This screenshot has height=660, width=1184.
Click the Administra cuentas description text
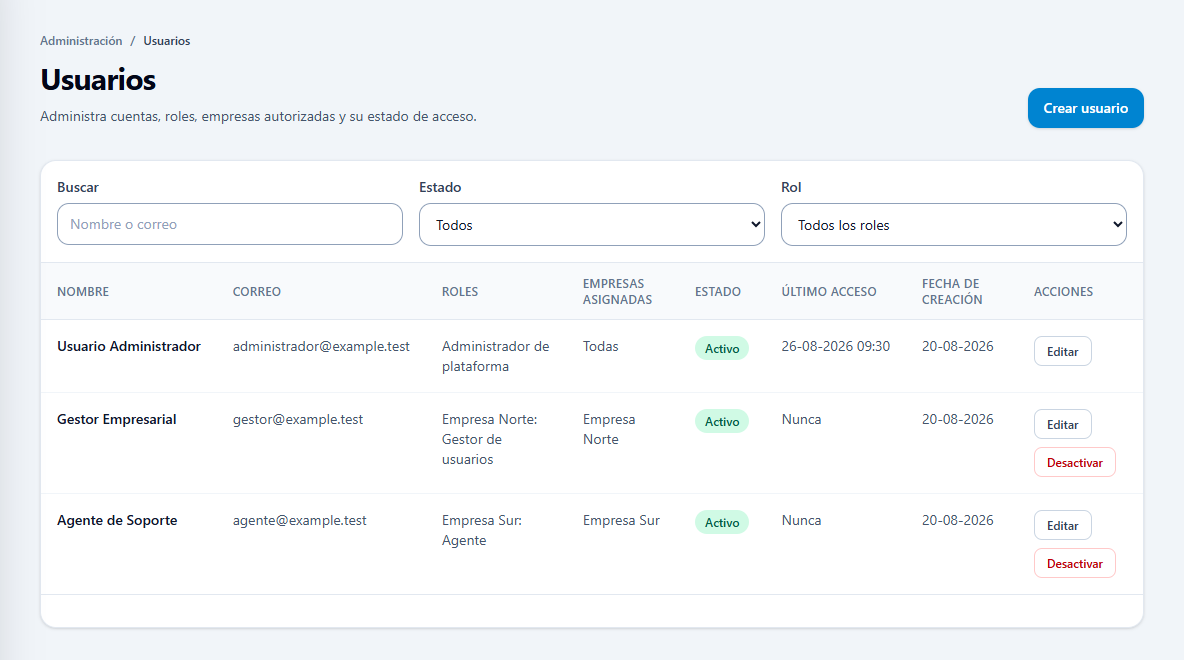pyautogui.click(x=258, y=116)
